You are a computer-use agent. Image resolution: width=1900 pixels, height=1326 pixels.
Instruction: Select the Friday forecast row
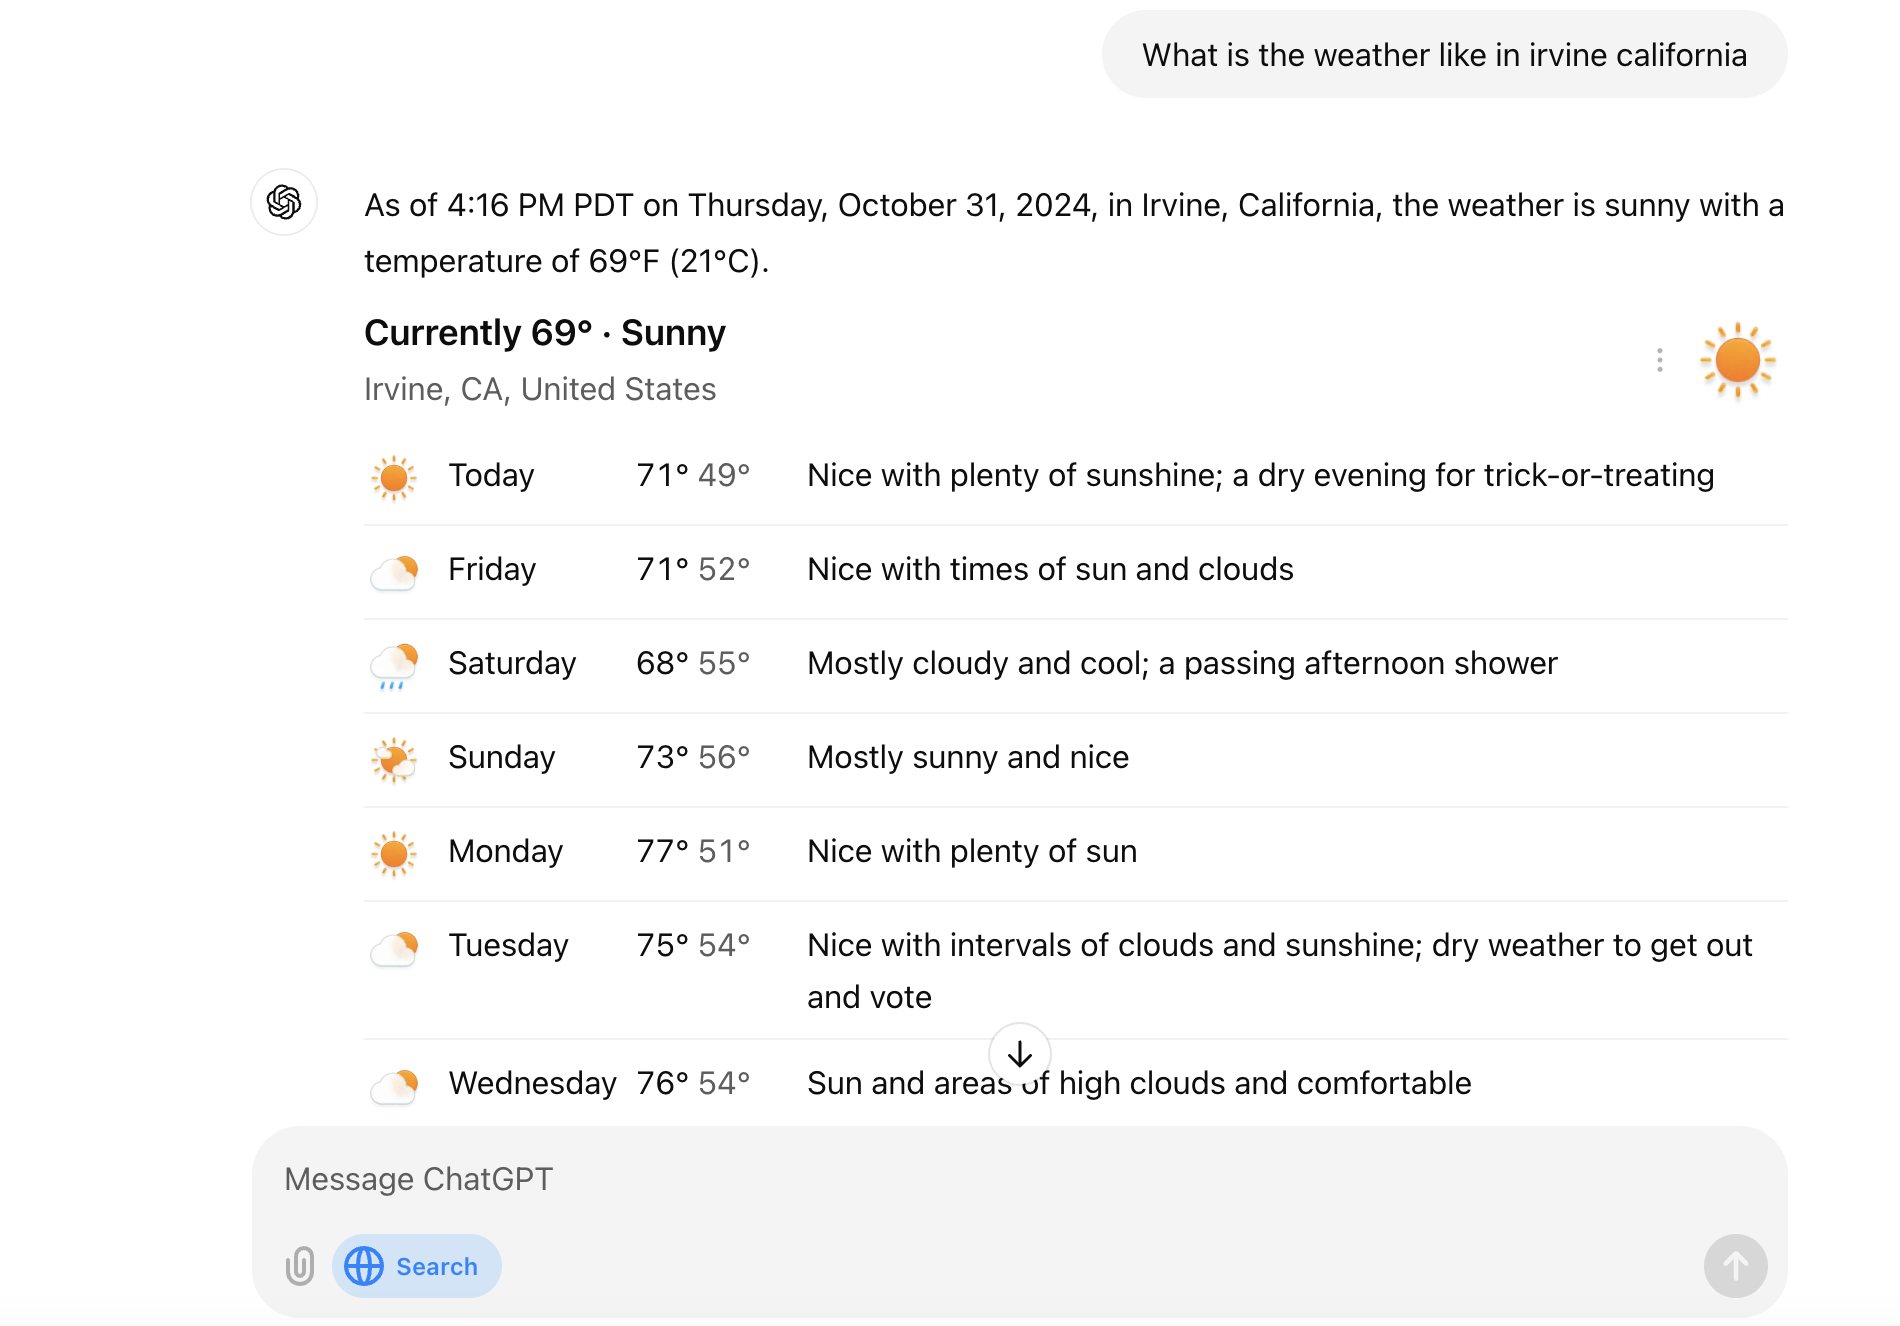pyautogui.click(x=1076, y=572)
